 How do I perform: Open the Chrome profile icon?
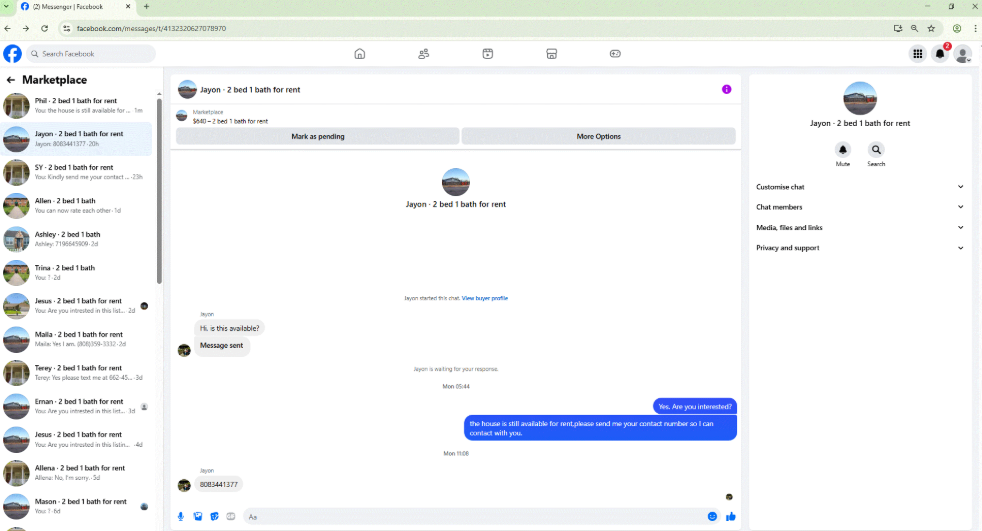(x=957, y=28)
